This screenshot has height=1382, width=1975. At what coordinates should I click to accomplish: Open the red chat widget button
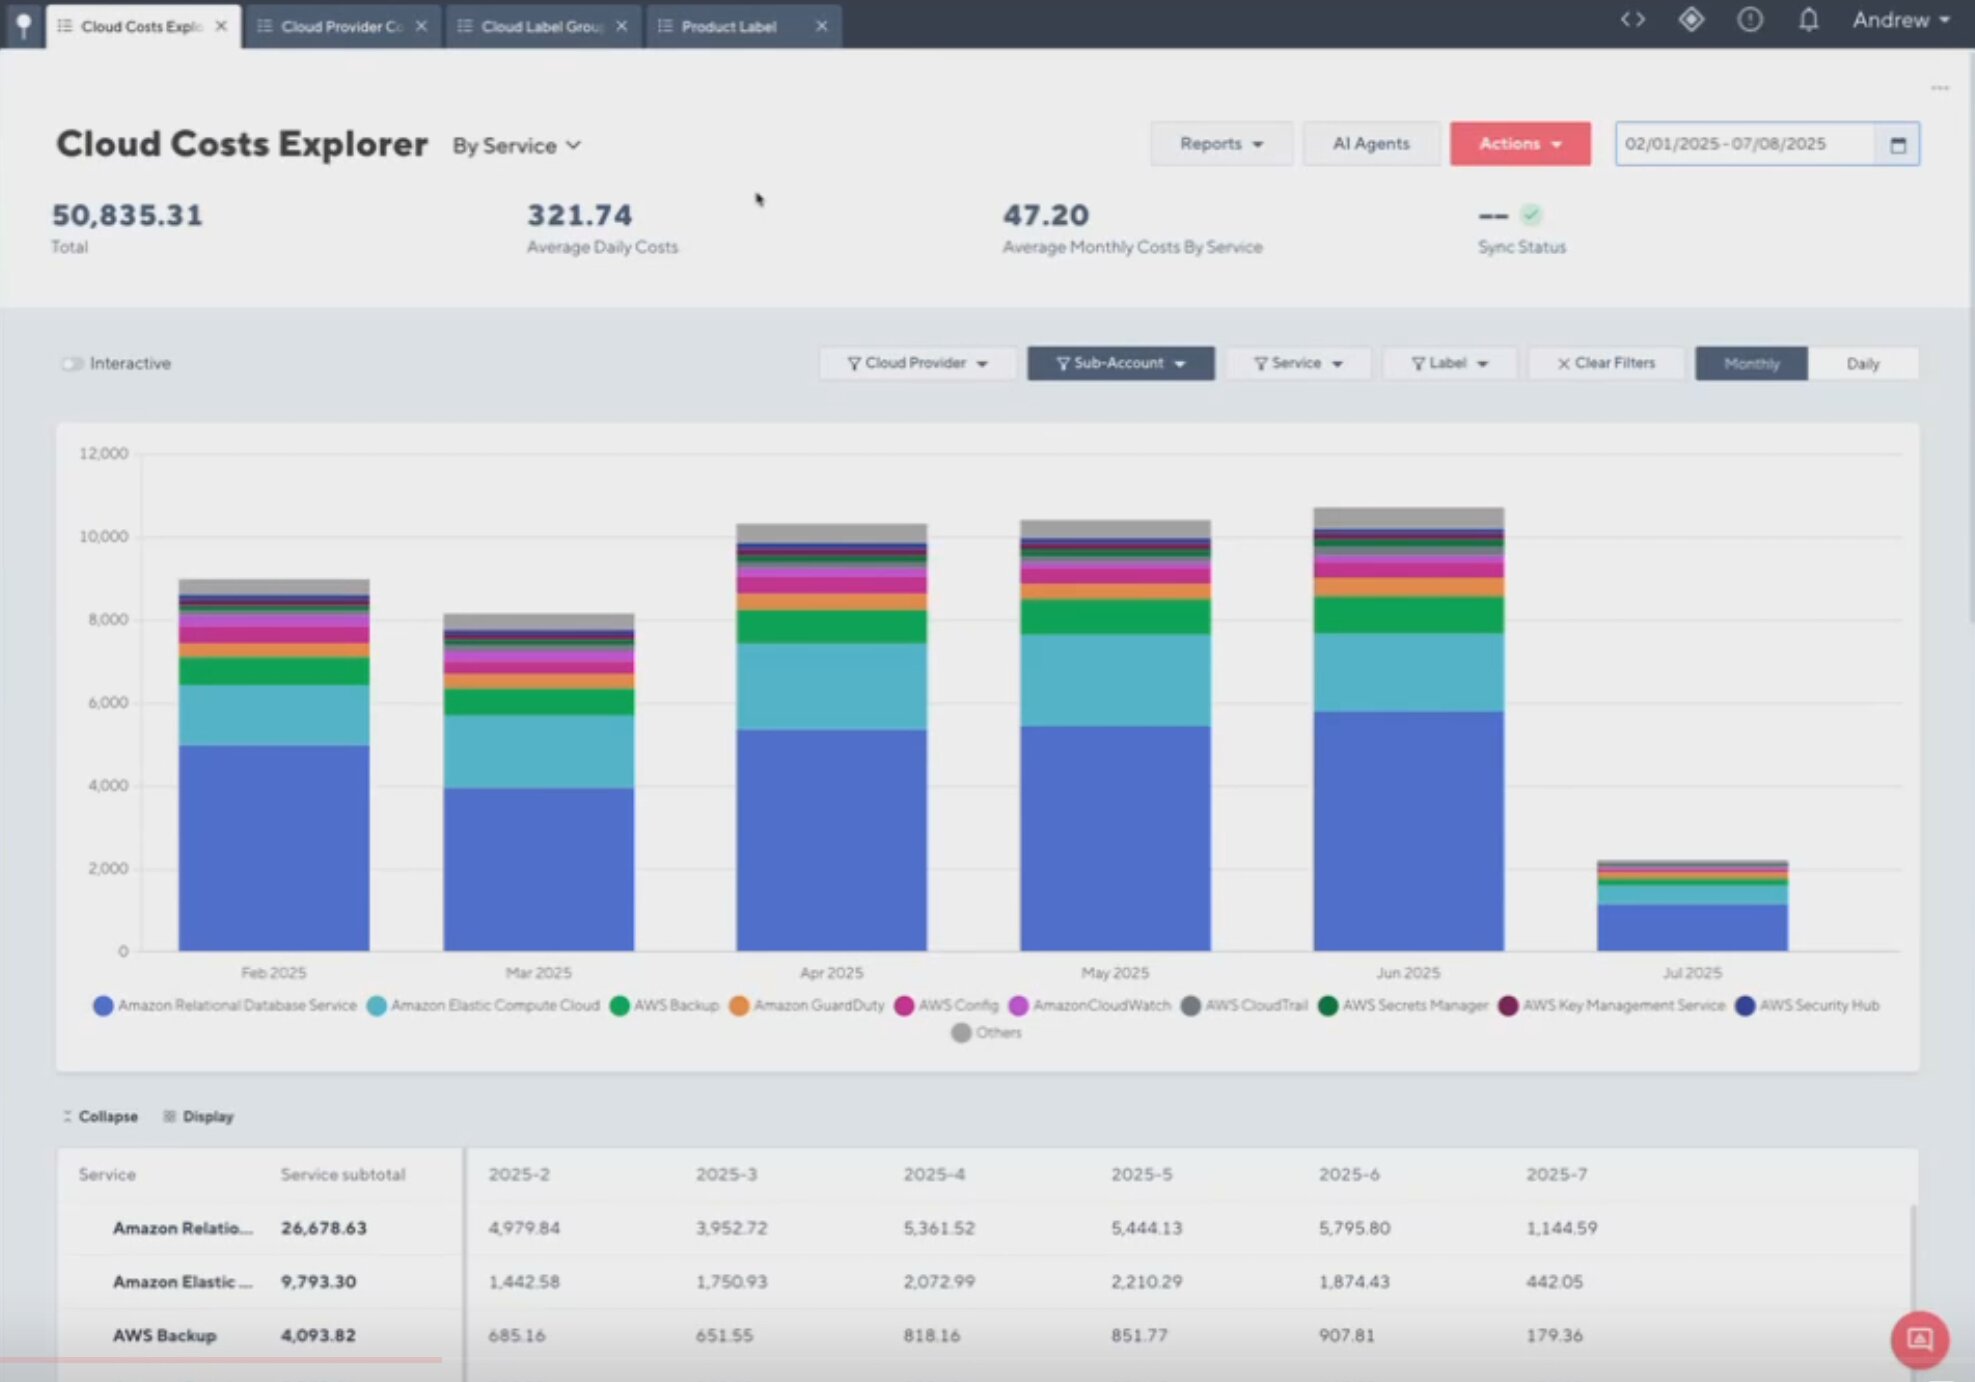pyautogui.click(x=1919, y=1338)
